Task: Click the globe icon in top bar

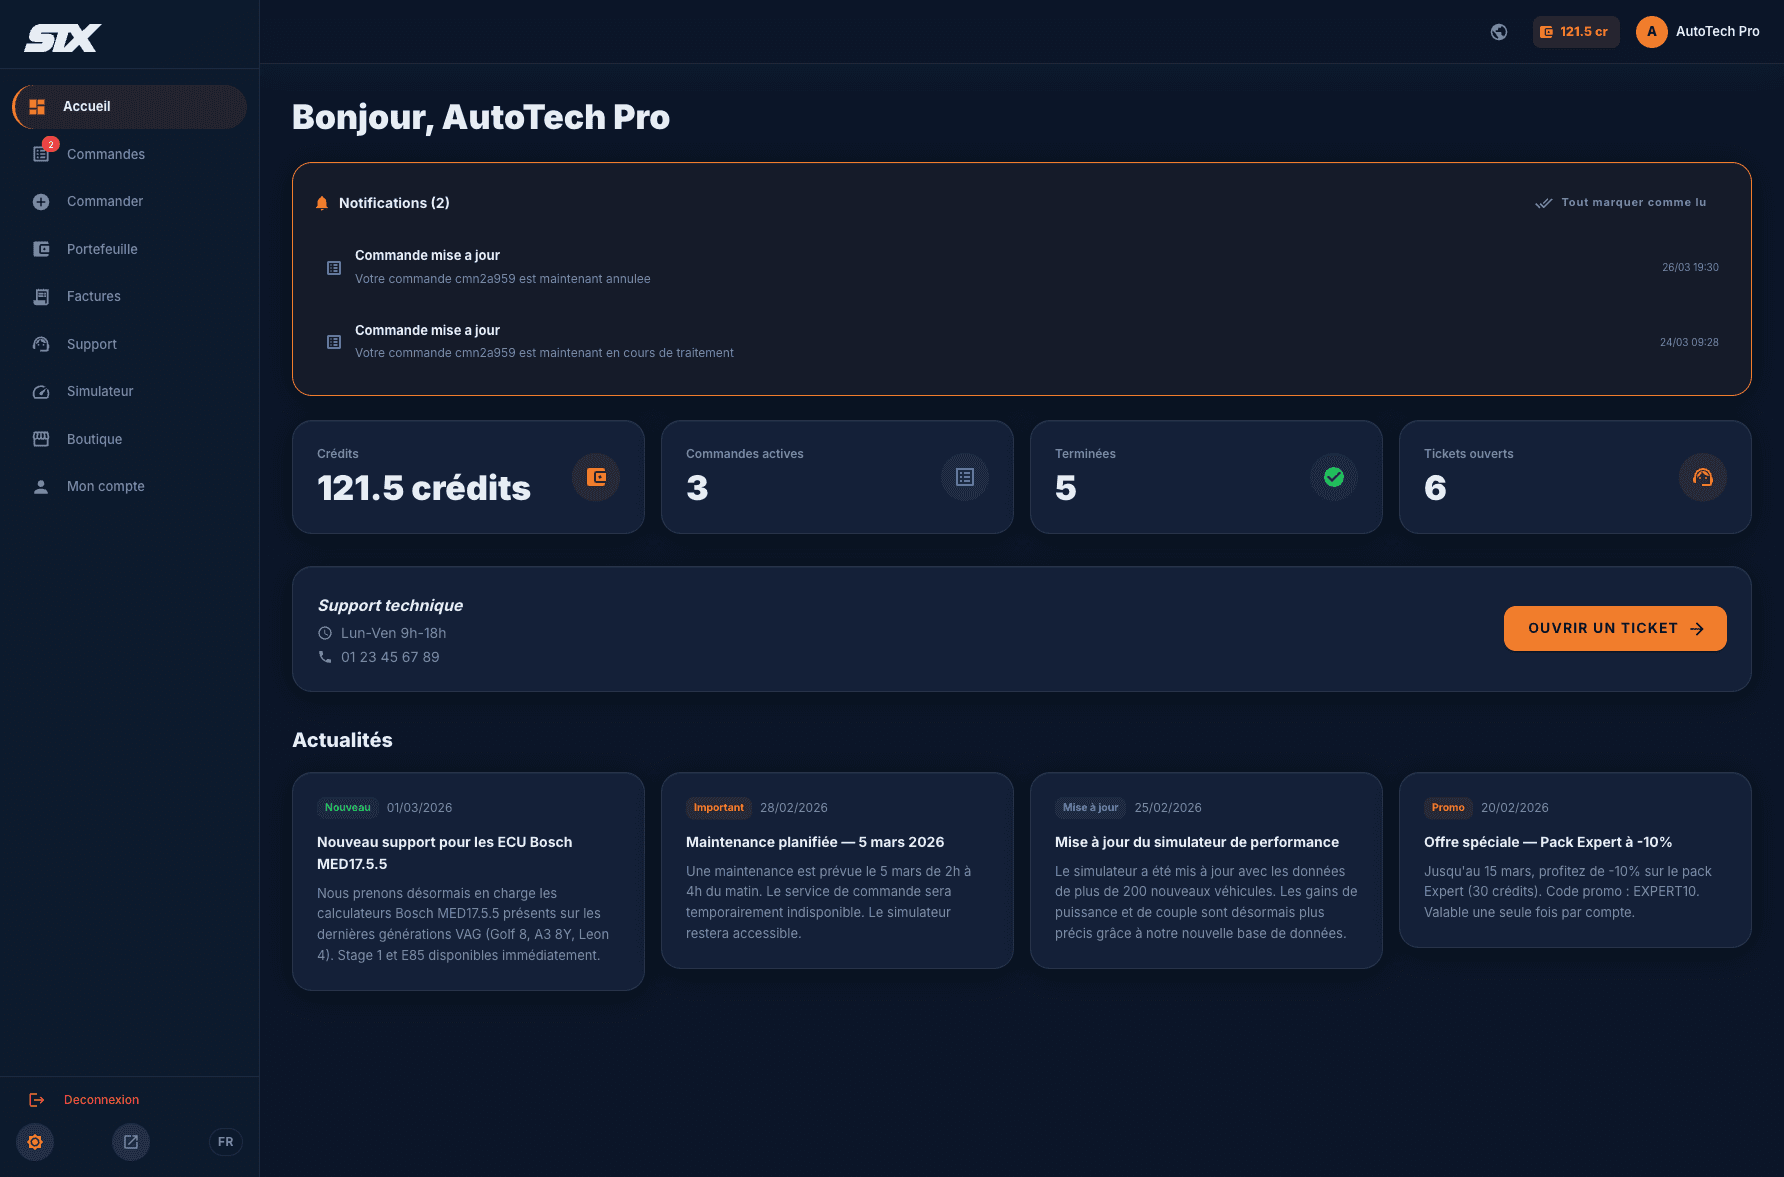Action: click(1499, 32)
